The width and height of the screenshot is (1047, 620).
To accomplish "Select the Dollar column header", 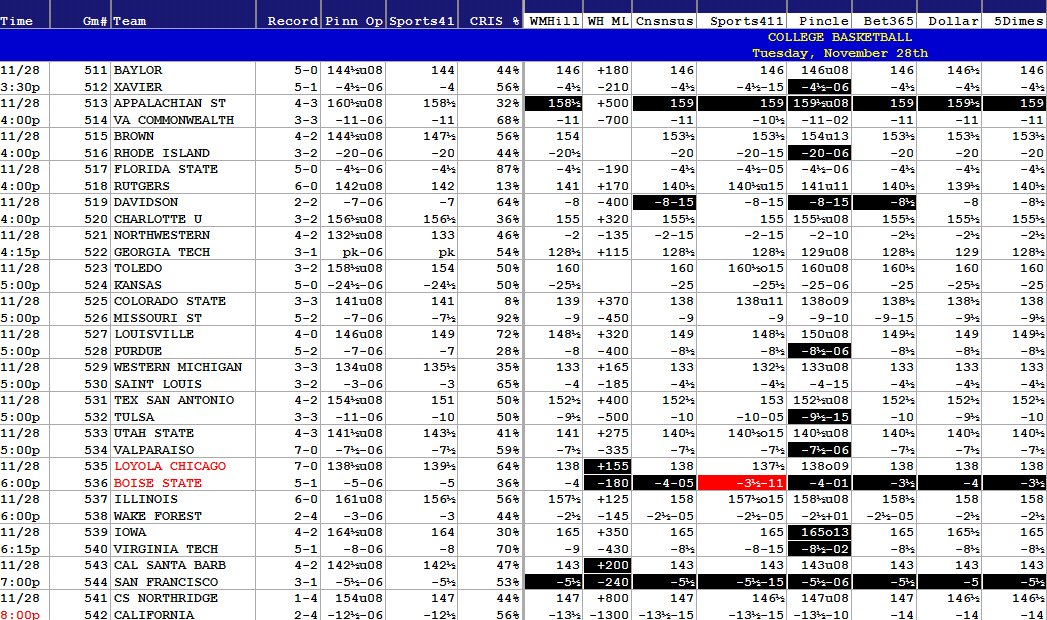I will point(949,21).
